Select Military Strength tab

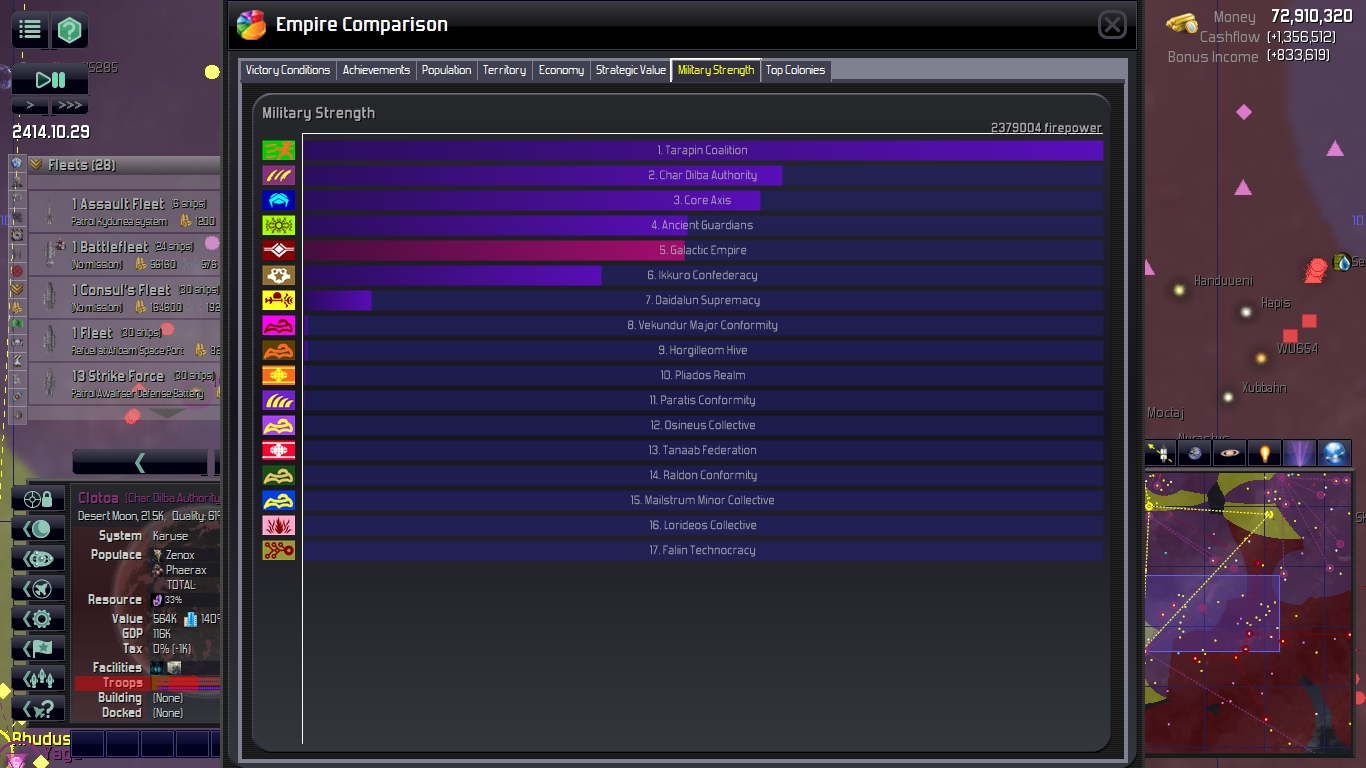coord(716,70)
